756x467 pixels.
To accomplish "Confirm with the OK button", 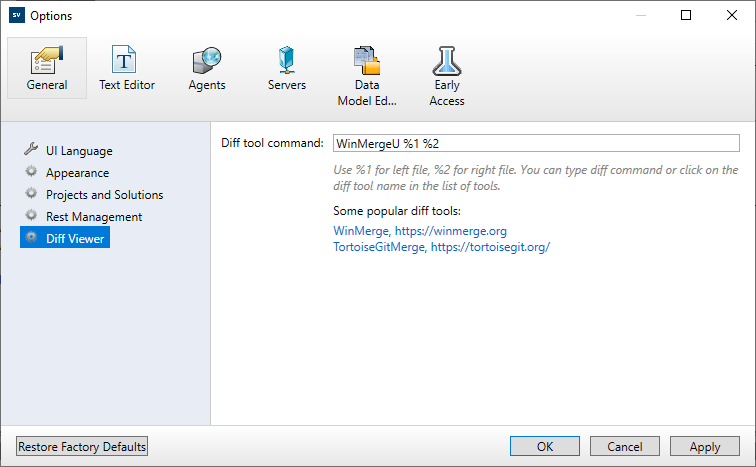I will 544,447.
